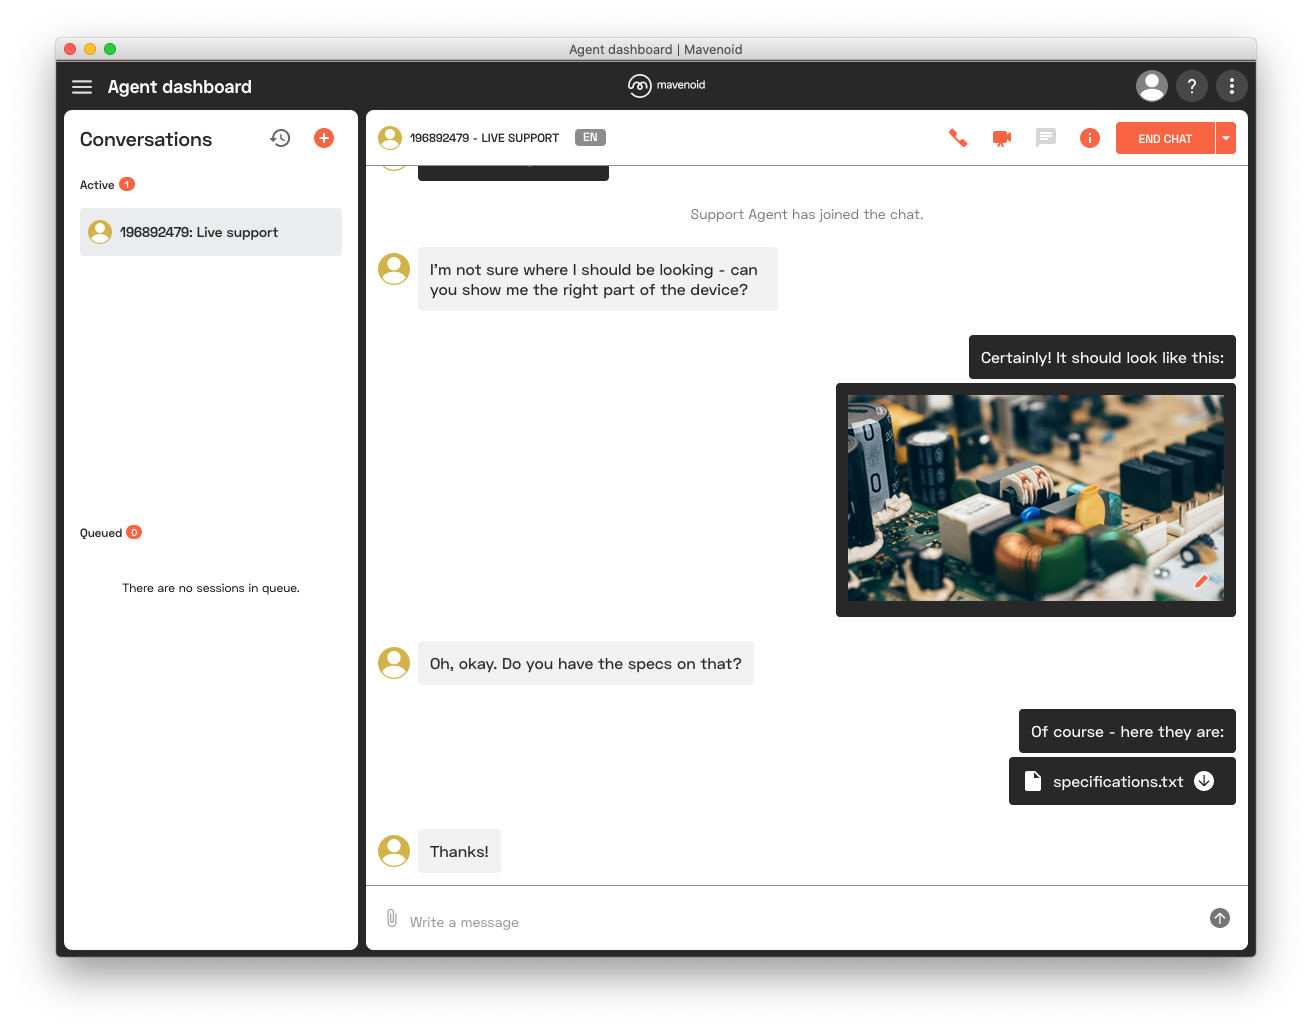Click the Queued count badge

(134, 532)
